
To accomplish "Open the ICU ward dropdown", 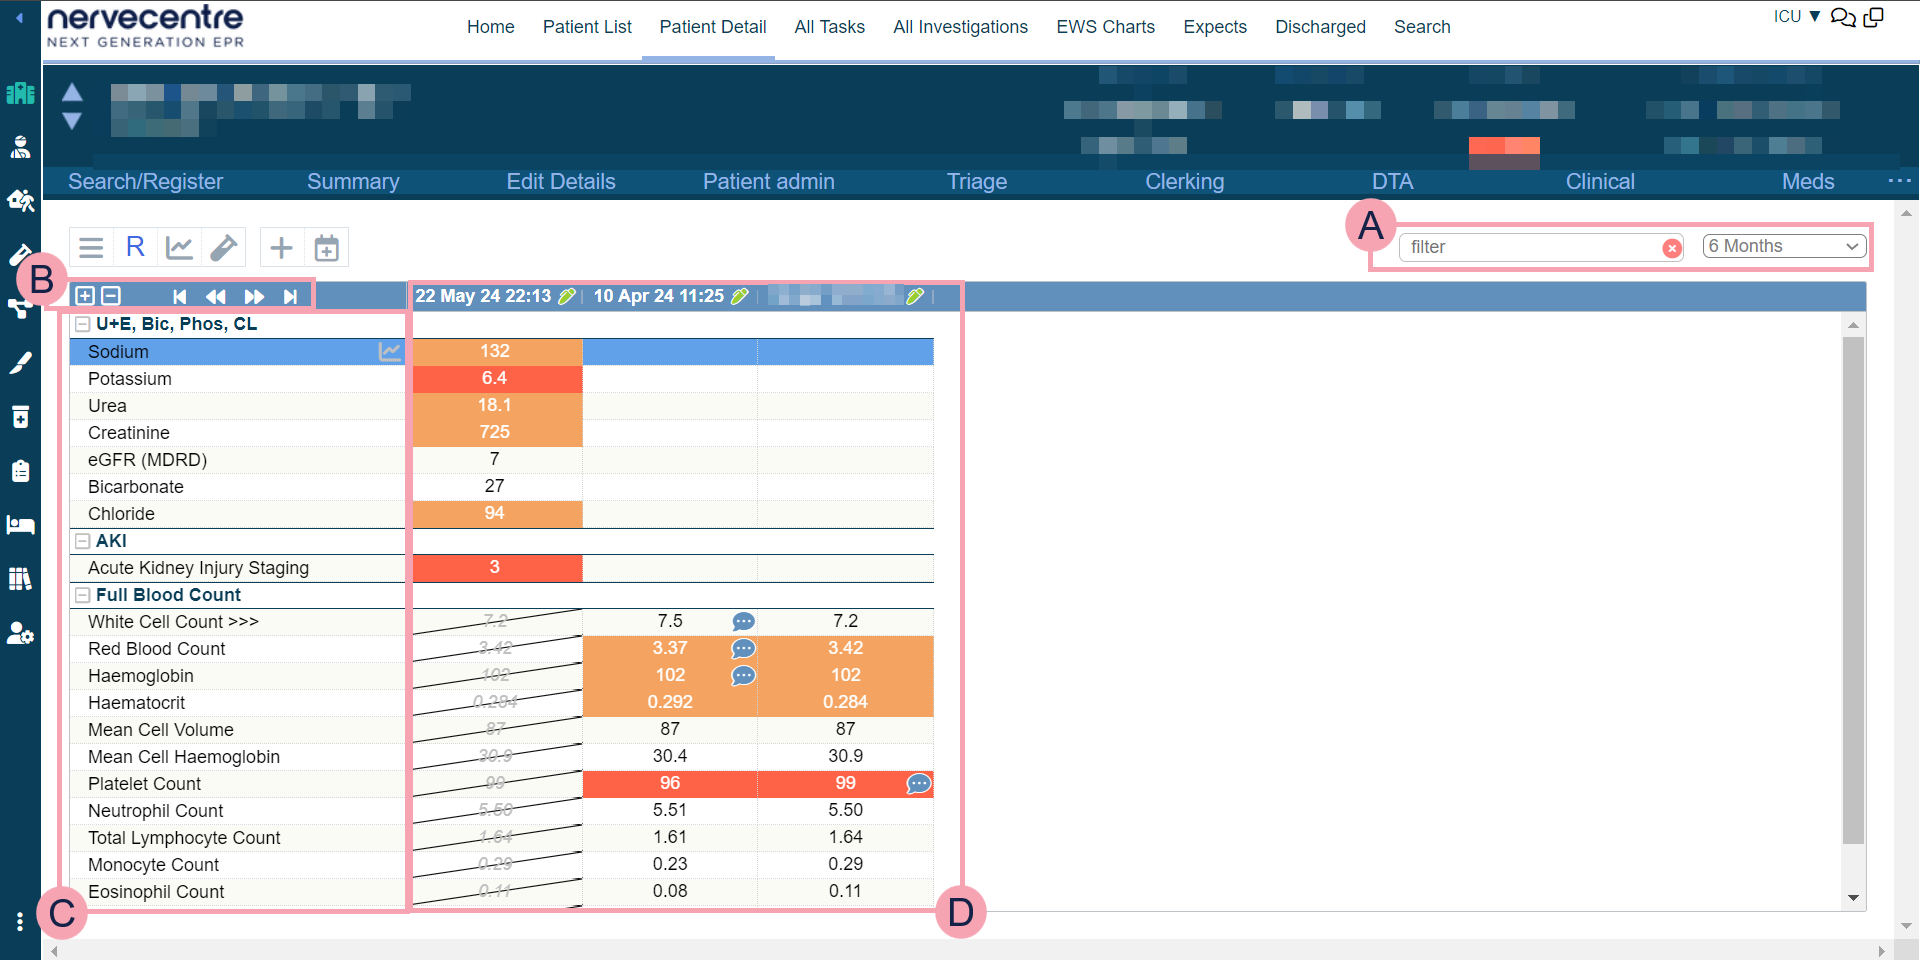I will [x=1797, y=16].
